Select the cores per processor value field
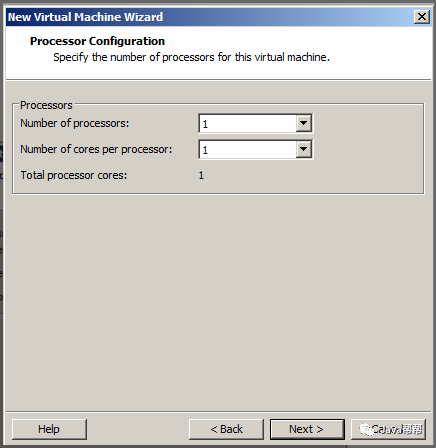This screenshot has width=436, height=448. coord(247,150)
